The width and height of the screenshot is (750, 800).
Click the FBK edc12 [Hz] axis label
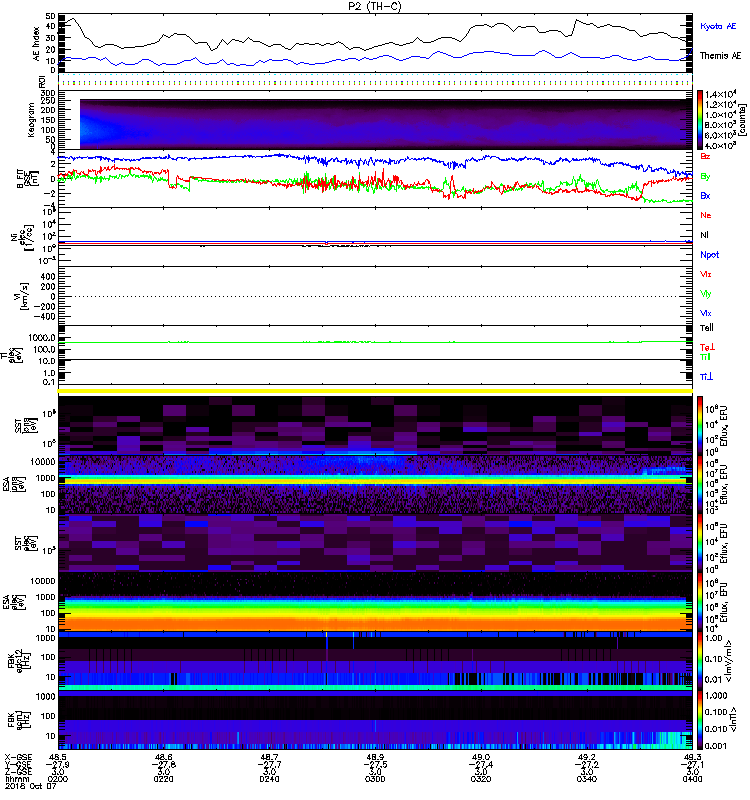[x=21, y=661]
